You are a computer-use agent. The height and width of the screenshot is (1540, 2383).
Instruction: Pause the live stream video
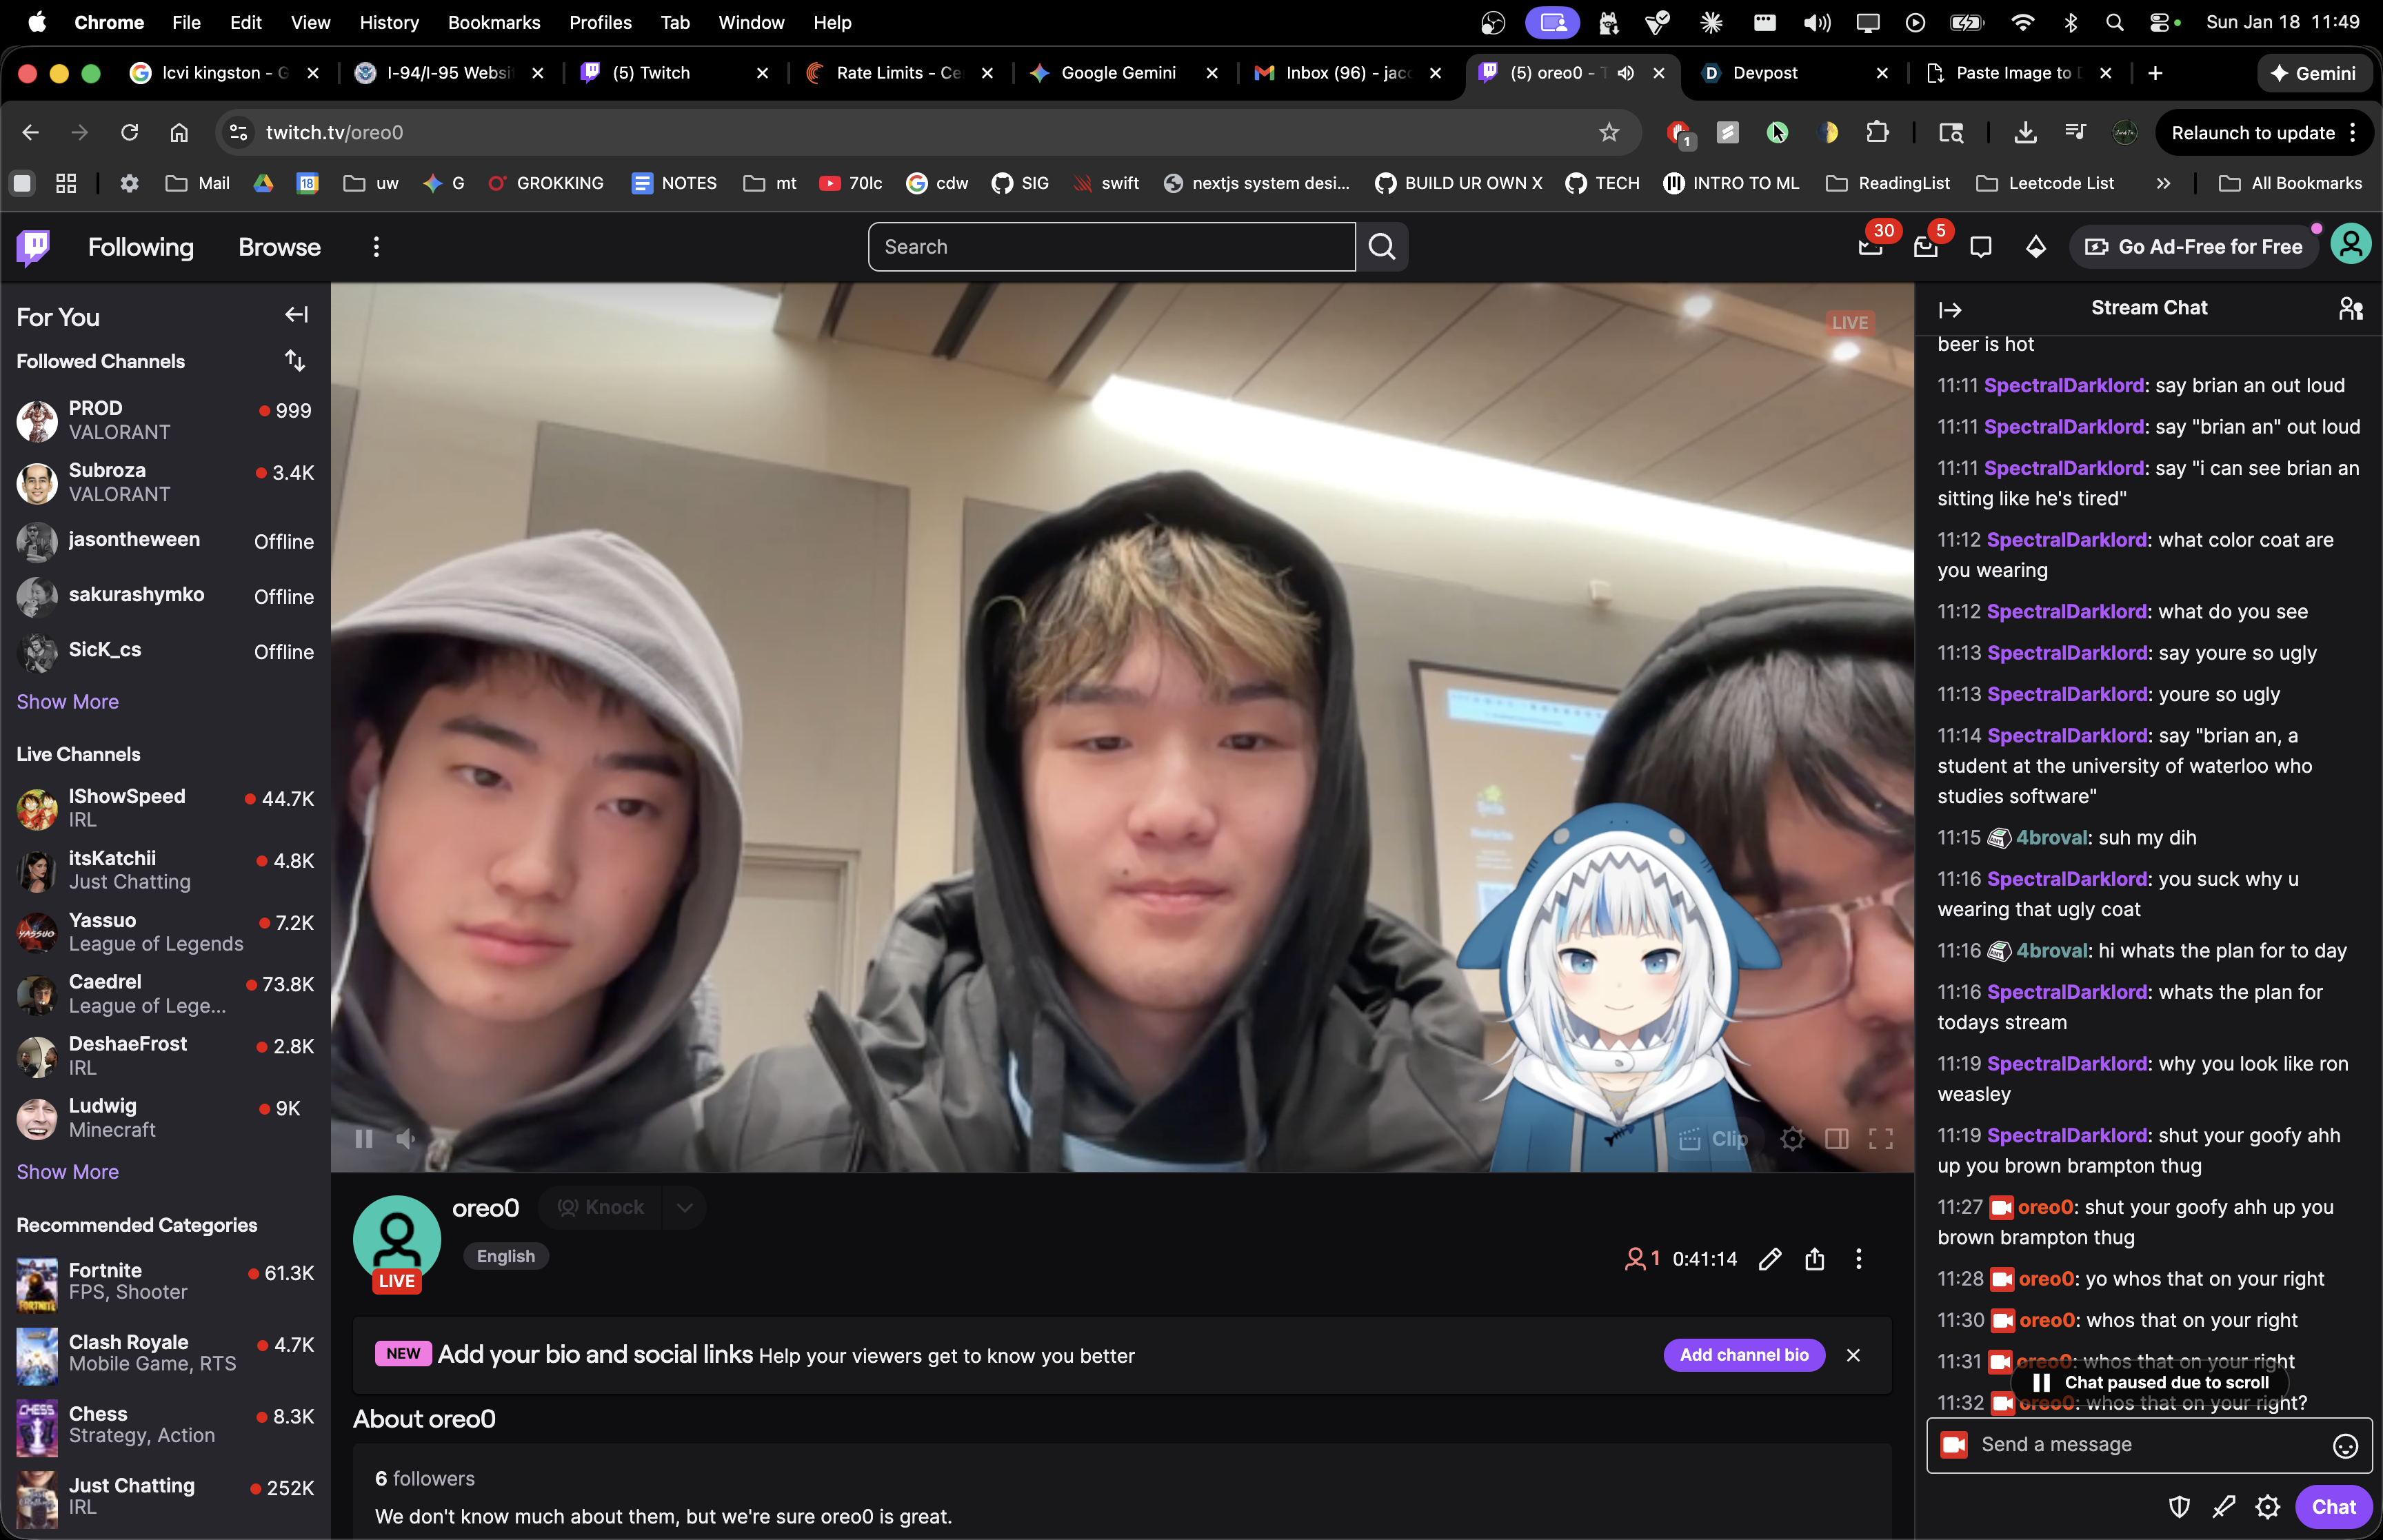[x=363, y=1138]
